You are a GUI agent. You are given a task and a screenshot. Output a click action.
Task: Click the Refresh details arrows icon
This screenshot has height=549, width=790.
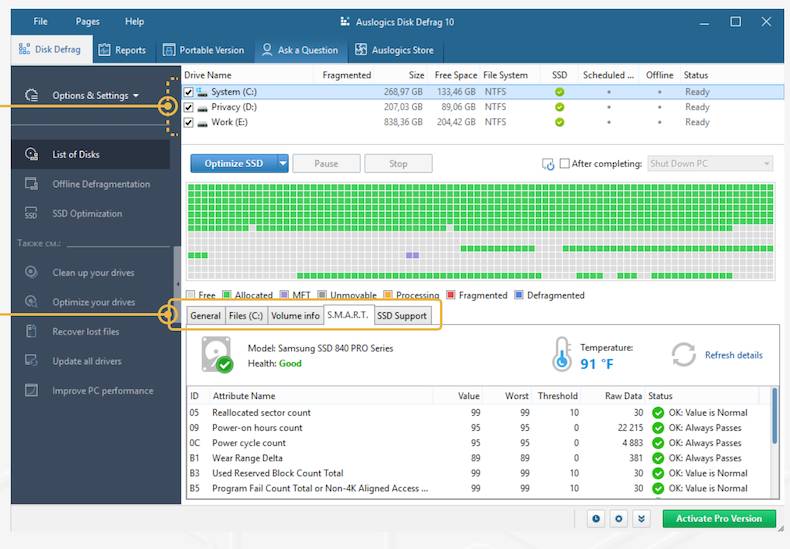click(683, 355)
